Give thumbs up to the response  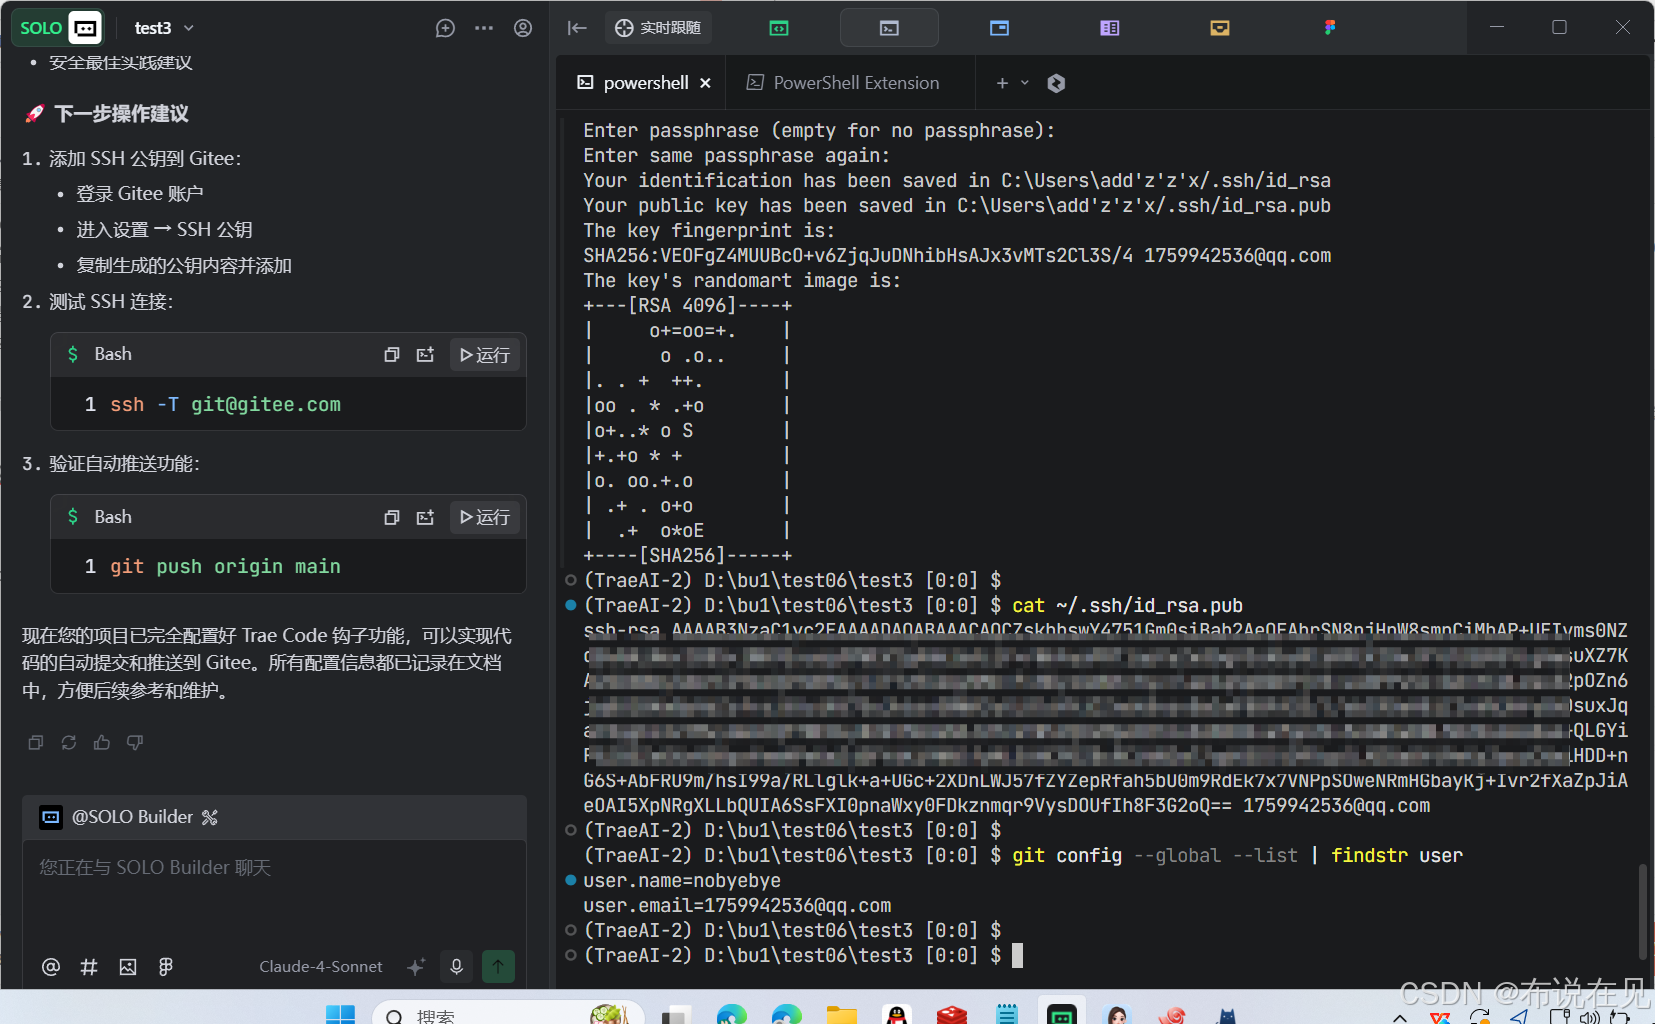(102, 742)
